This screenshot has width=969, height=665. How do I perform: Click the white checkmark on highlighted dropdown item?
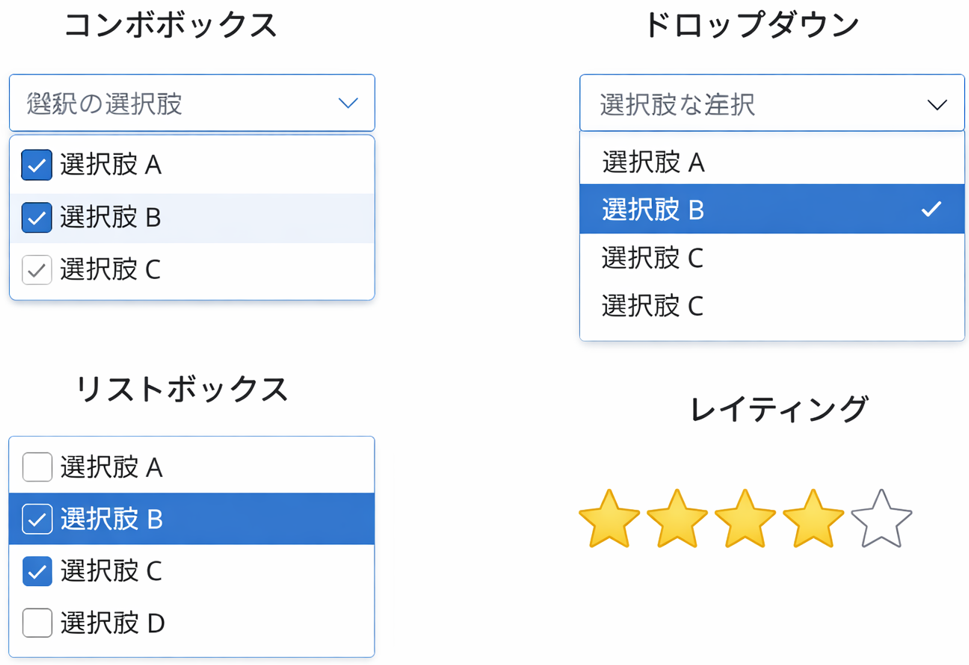(x=931, y=209)
